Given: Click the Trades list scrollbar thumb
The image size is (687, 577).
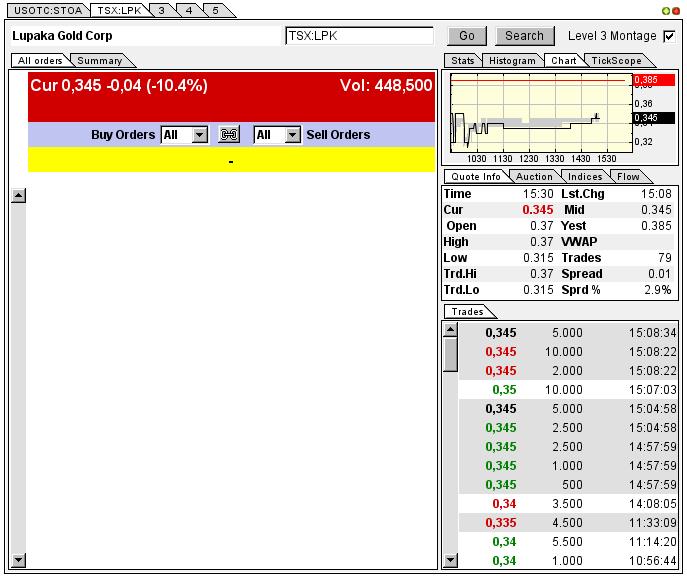Looking at the screenshot, I should pos(450,354).
